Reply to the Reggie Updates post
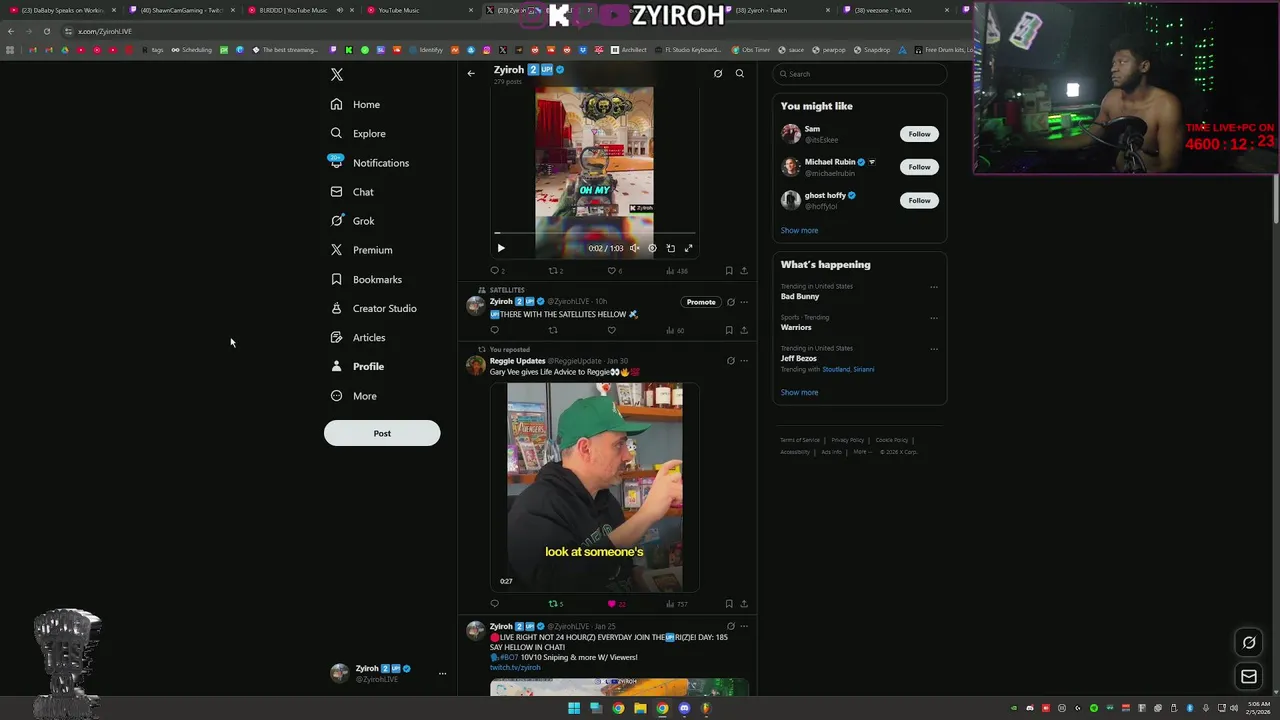This screenshot has height=720, width=1280. coord(494,604)
